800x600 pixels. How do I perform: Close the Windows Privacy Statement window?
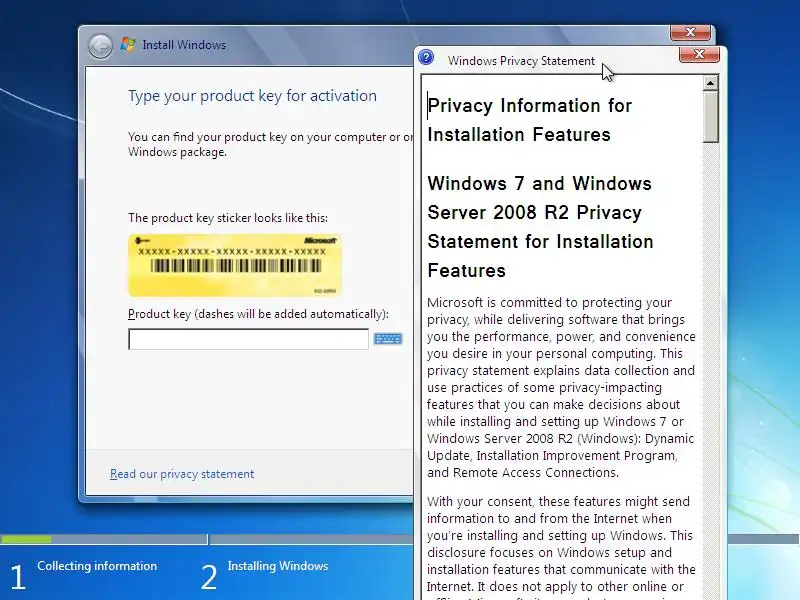coord(699,54)
